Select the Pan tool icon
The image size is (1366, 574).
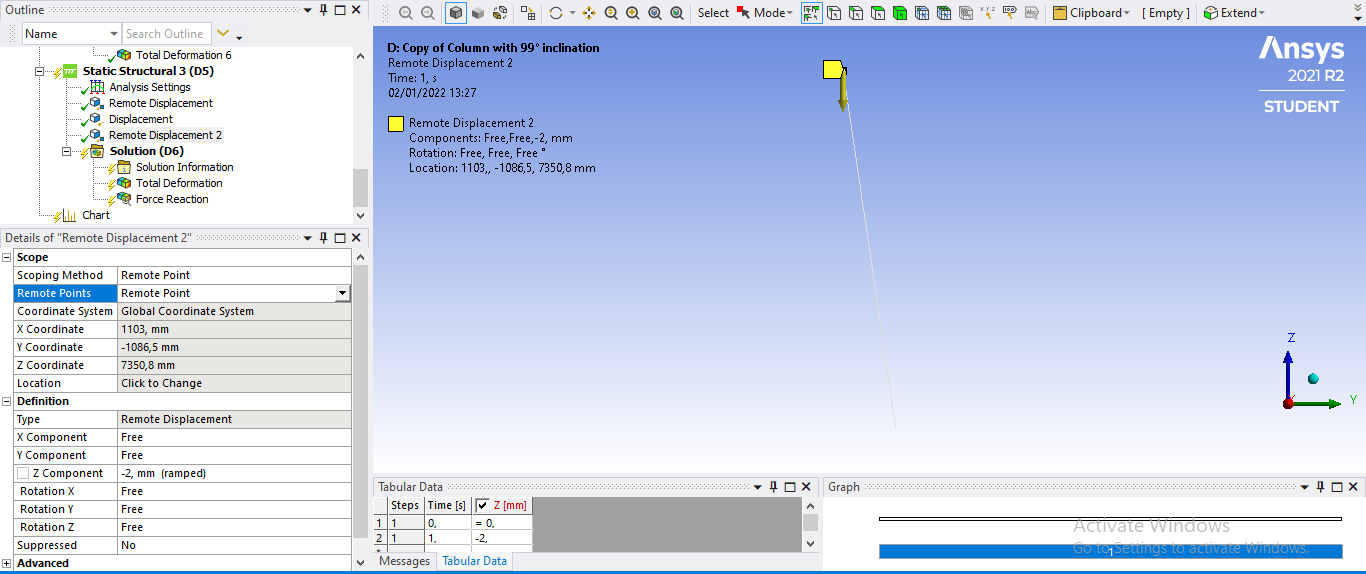[589, 13]
